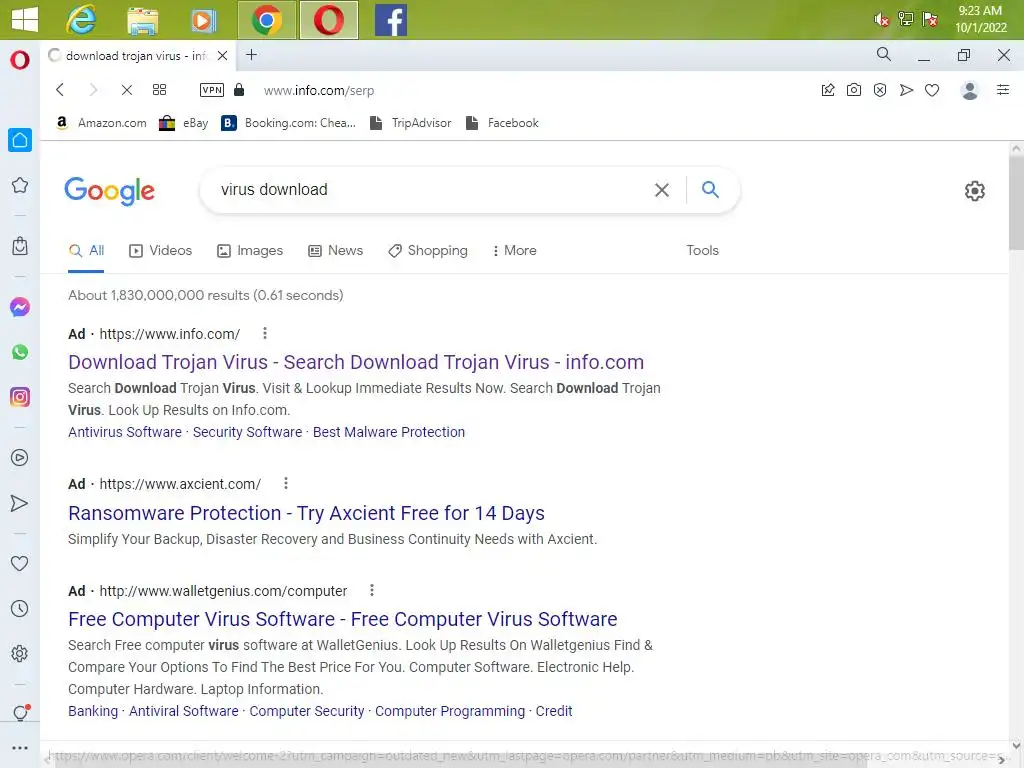Viewport: 1024px width, 768px height.
Task: Open Instagram in the Opera sidebar
Action: point(20,396)
